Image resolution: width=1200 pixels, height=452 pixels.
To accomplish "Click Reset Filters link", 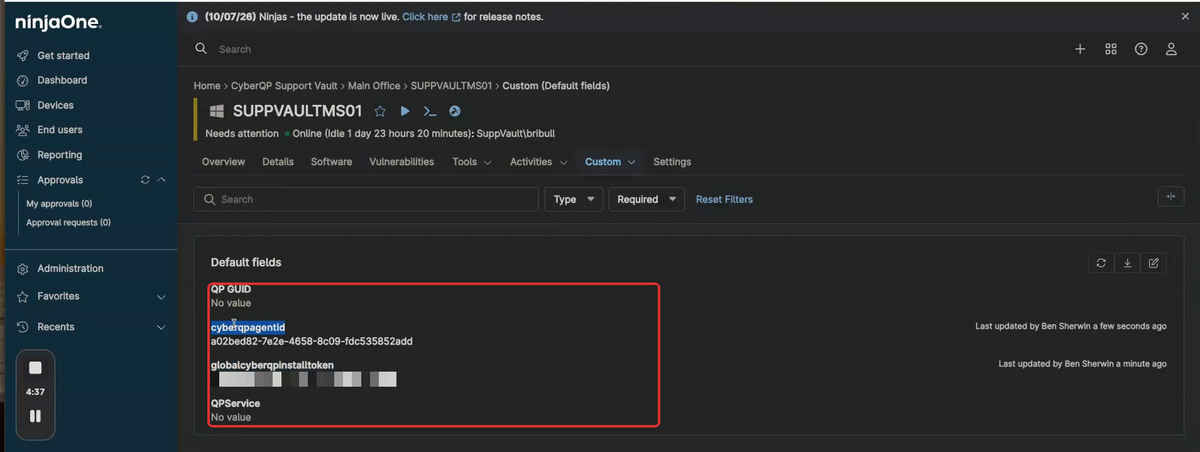I will pyautogui.click(x=725, y=200).
